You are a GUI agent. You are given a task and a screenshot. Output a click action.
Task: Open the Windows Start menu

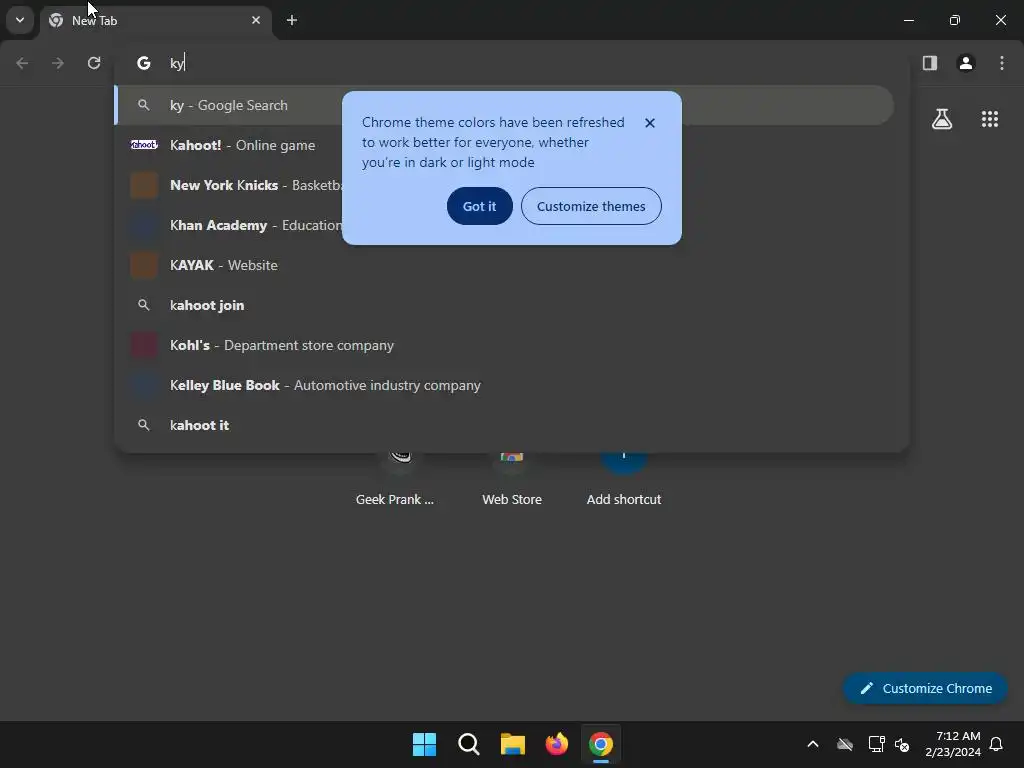click(424, 744)
